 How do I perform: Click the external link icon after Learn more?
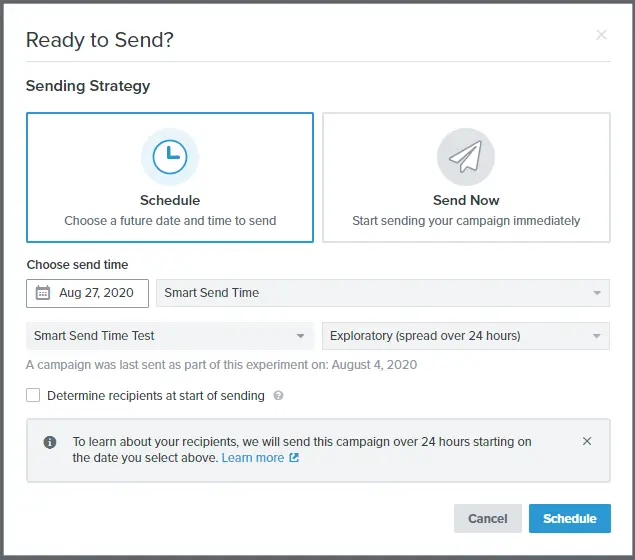pyautogui.click(x=294, y=458)
